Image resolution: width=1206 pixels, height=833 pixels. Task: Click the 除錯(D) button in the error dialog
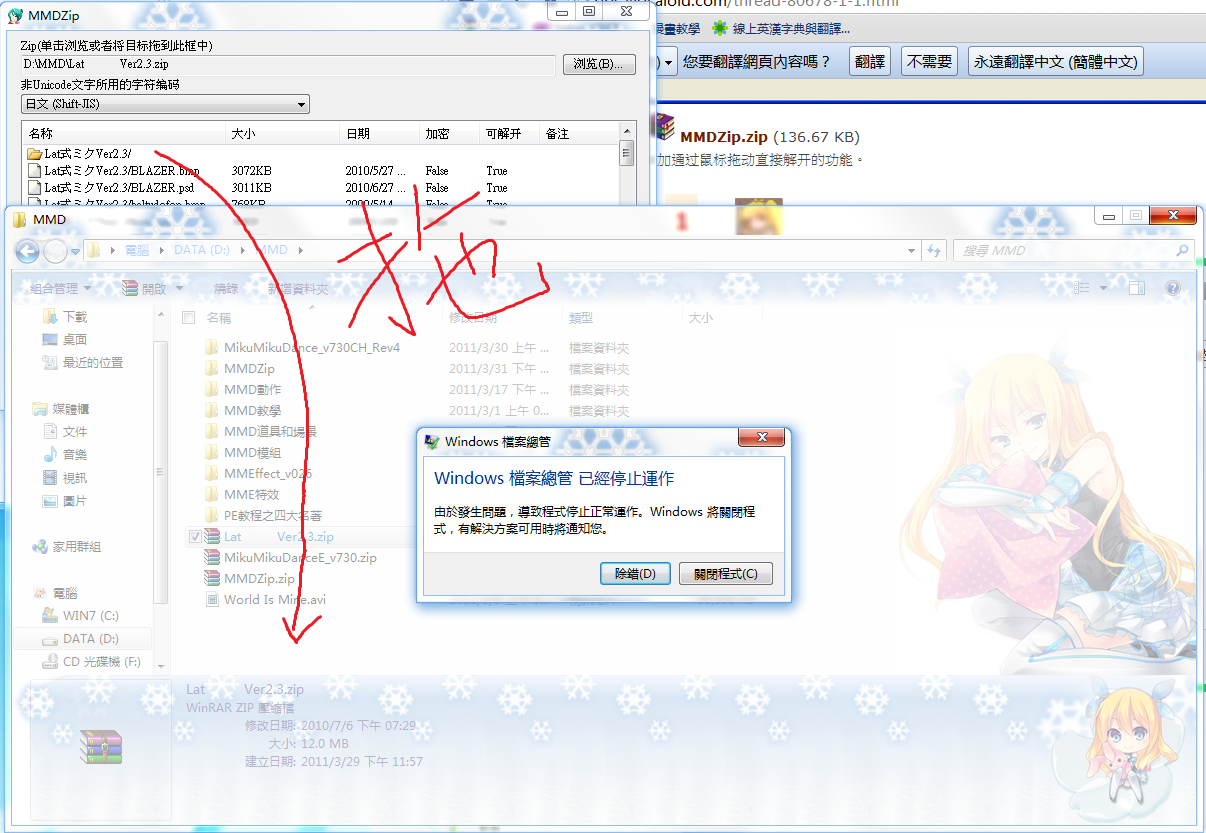[635, 574]
